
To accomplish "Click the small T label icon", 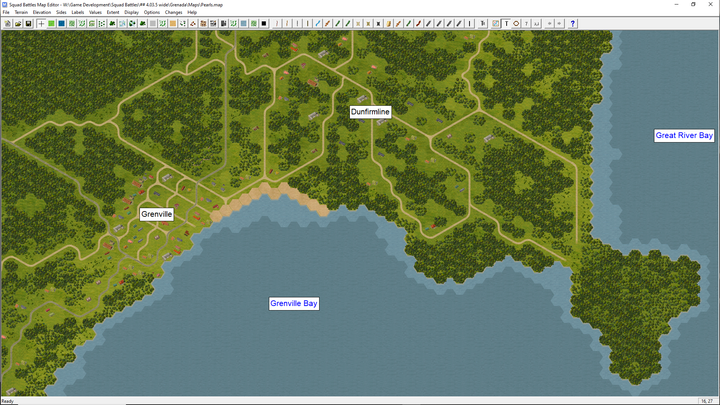I will (x=526, y=23).
